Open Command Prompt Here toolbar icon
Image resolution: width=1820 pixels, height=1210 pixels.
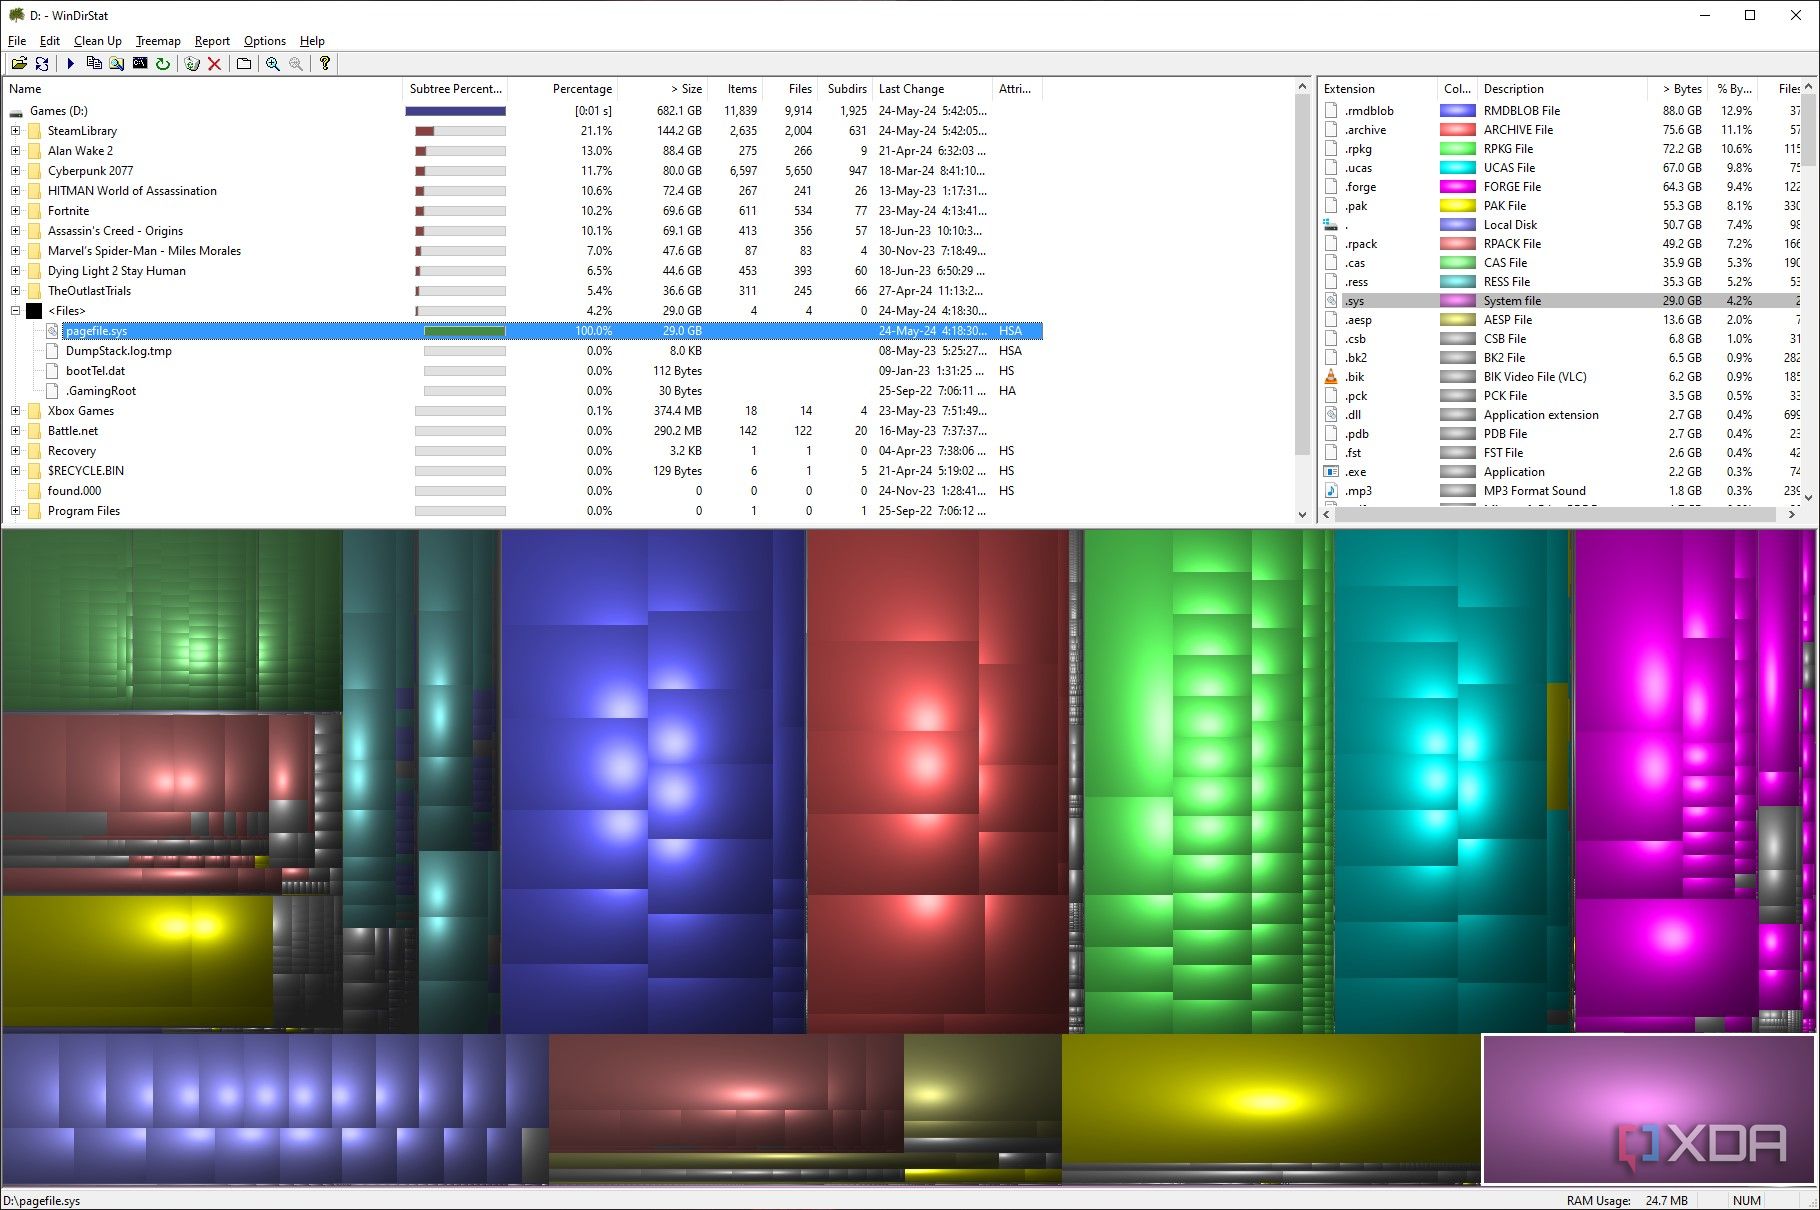pos(140,64)
